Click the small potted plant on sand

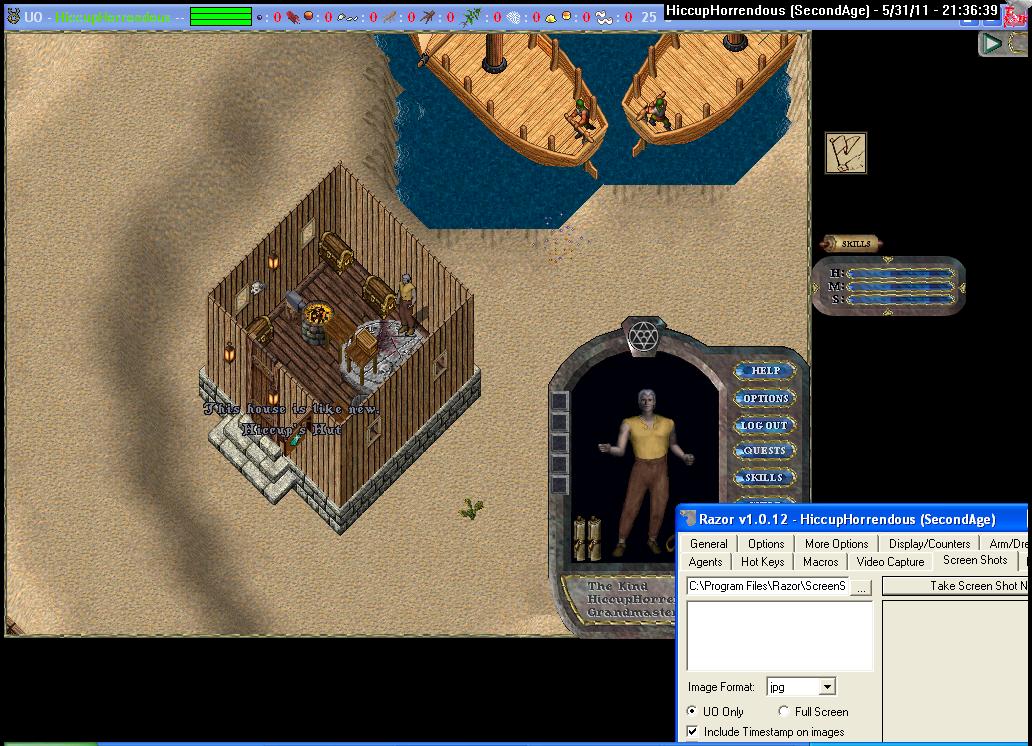[x=470, y=509]
